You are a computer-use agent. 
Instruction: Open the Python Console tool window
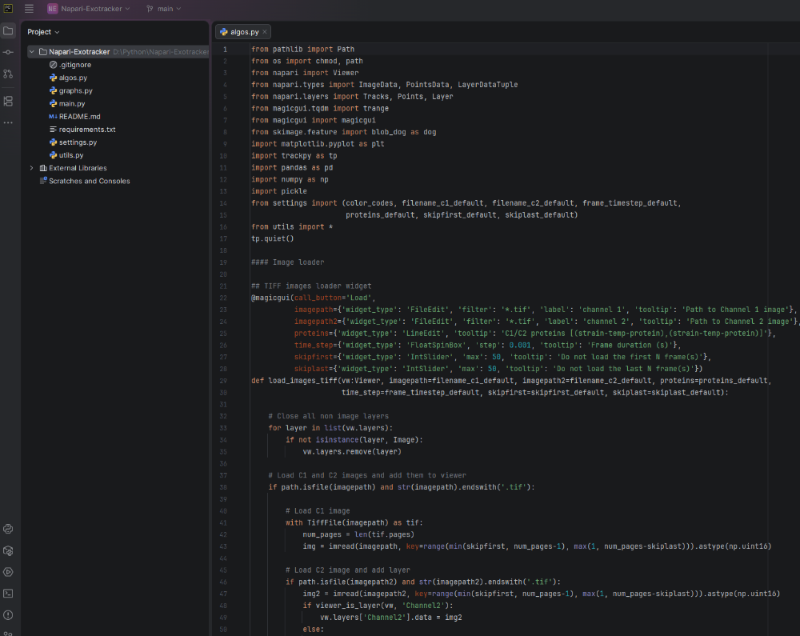tap(9, 528)
